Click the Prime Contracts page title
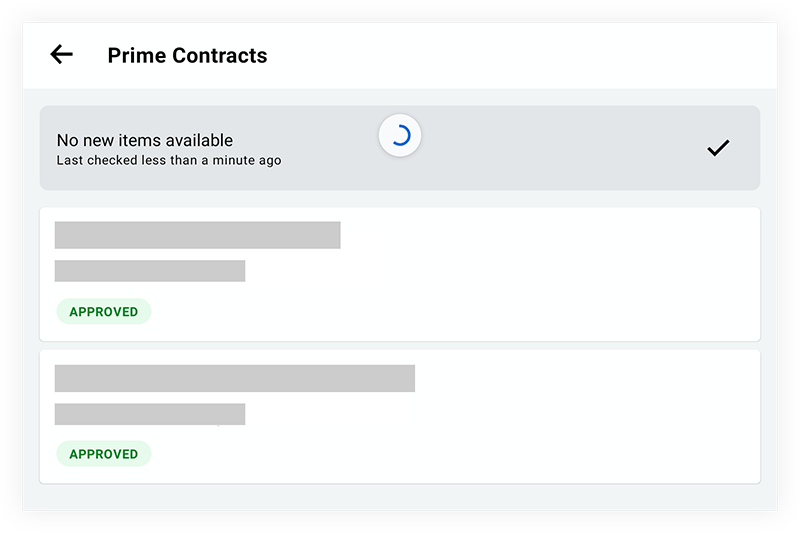The height and width of the screenshot is (533, 800). click(187, 55)
